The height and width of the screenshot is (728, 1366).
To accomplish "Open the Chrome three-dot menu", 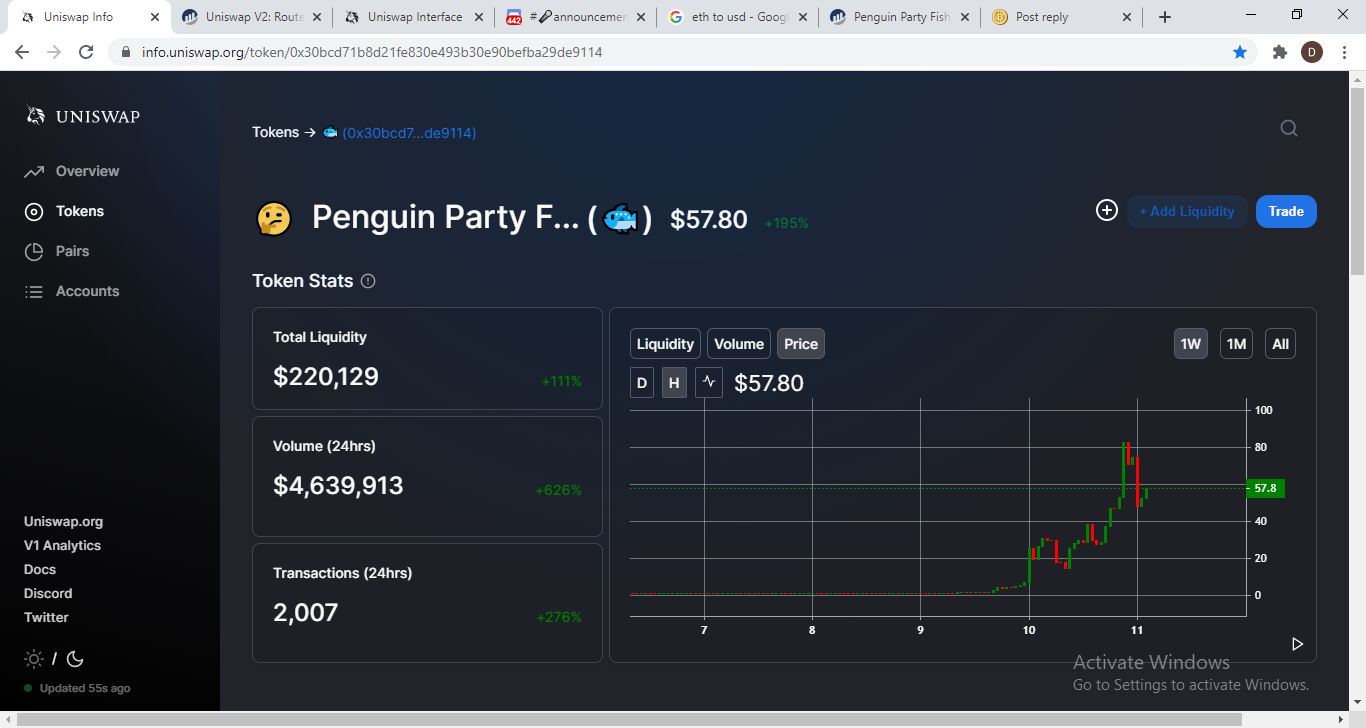I will coord(1343,52).
